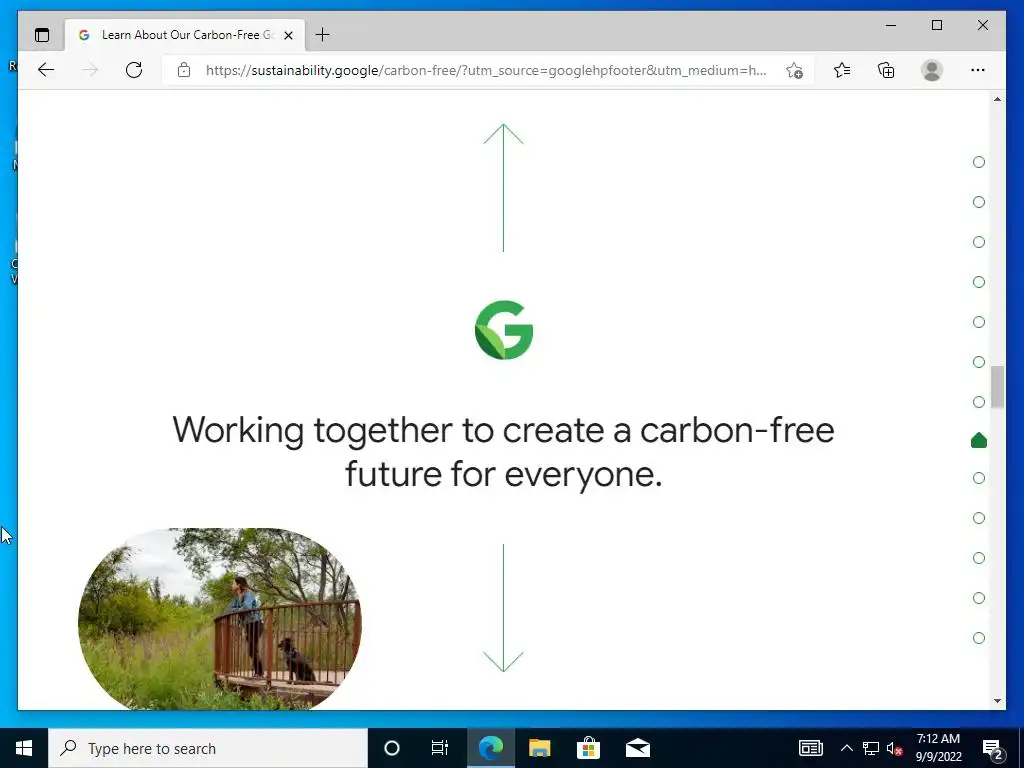Open News and interests widget
Viewport: 1024px width, 768px height.
point(811,748)
